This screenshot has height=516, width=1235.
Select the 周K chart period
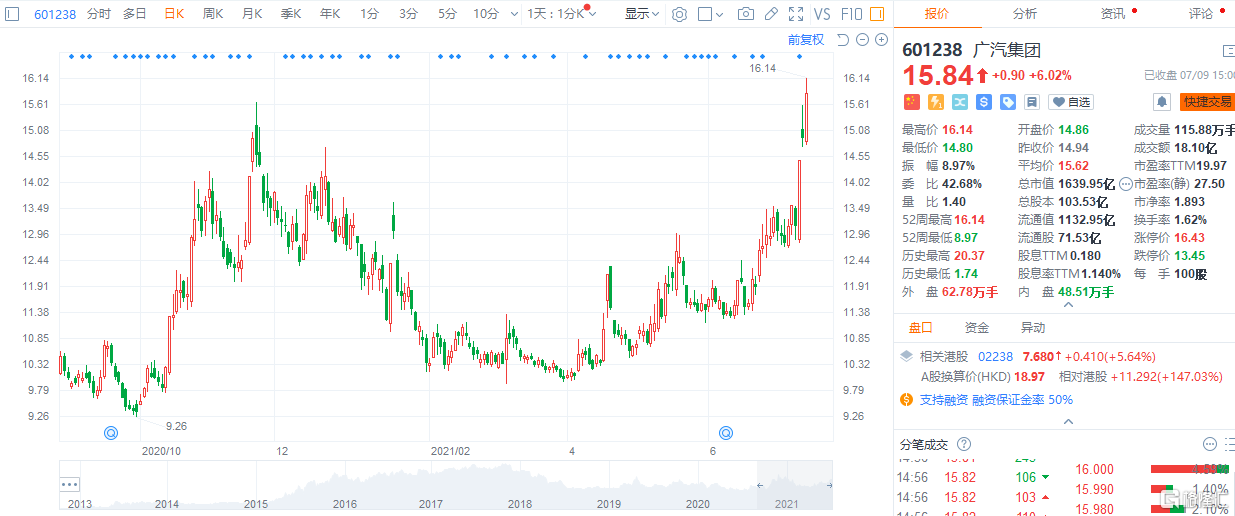[x=212, y=14]
